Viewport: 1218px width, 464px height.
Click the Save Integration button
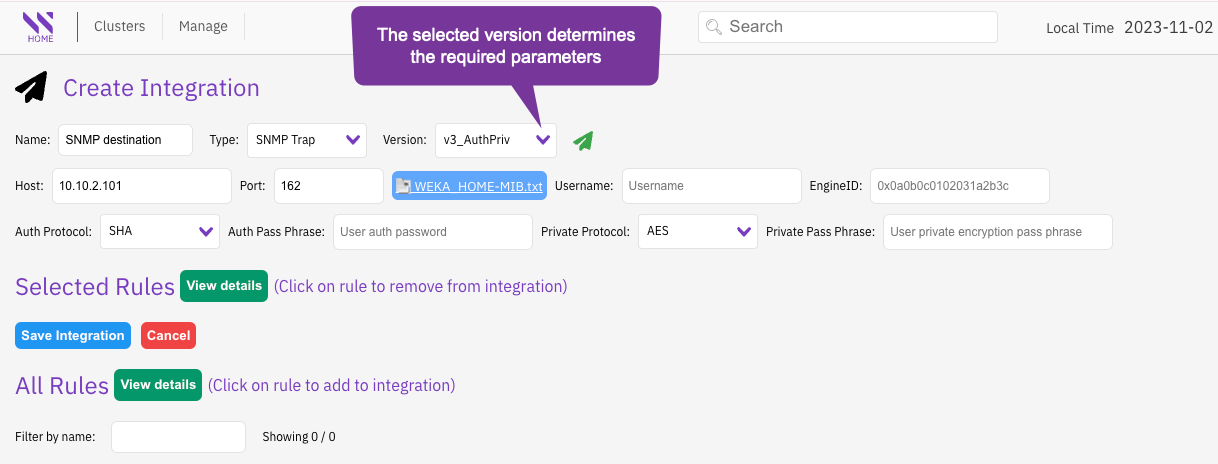[x=73, y=336]
